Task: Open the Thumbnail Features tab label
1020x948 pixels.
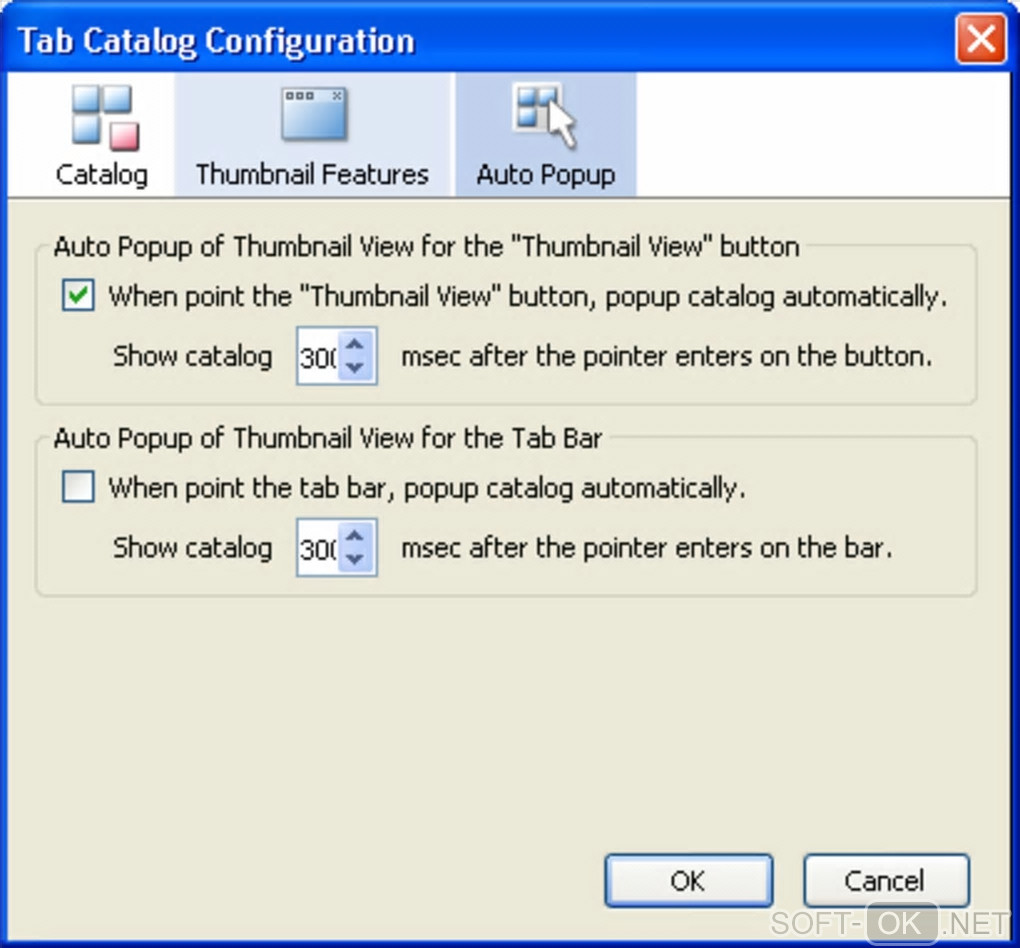Action: [312, 174]
